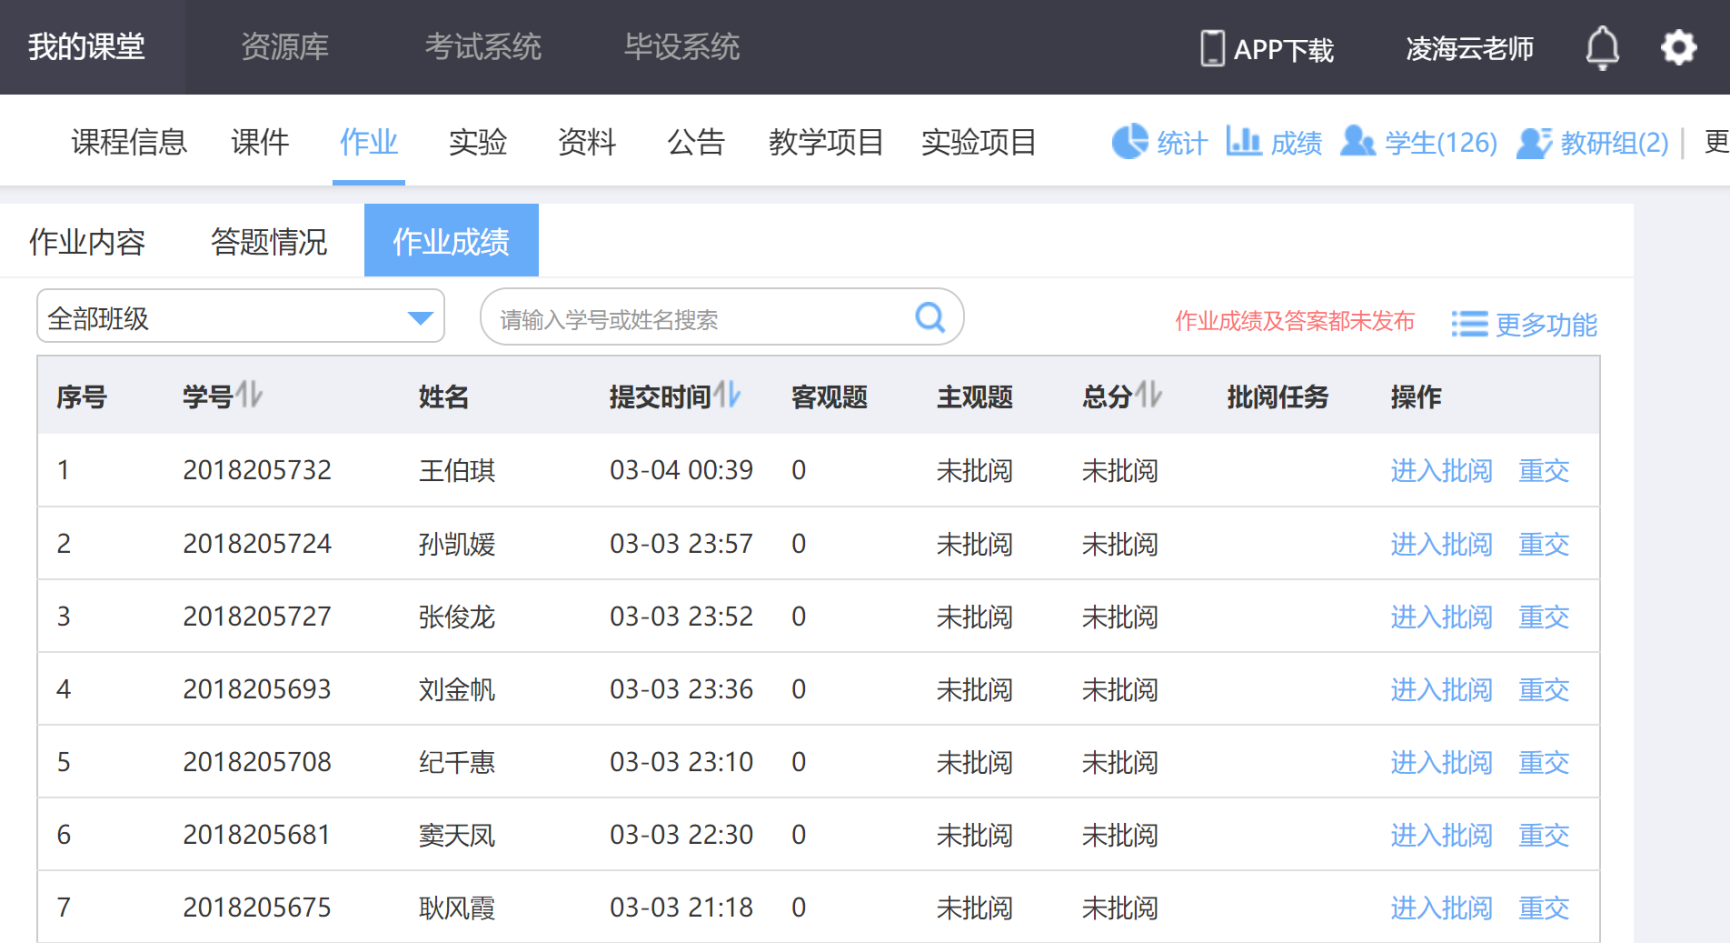
Task: Expand the 全部班级 class dropdown
Action: coord(420,318)
